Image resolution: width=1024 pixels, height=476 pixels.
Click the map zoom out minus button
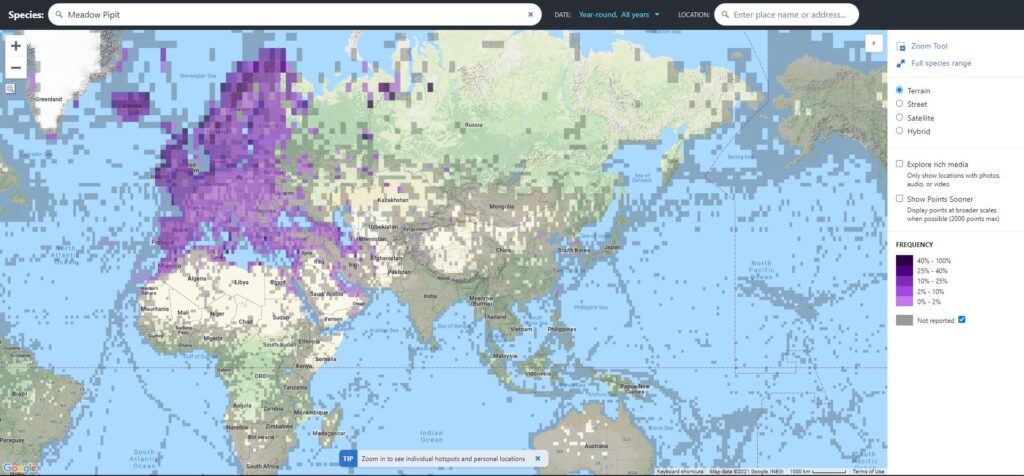16,68
